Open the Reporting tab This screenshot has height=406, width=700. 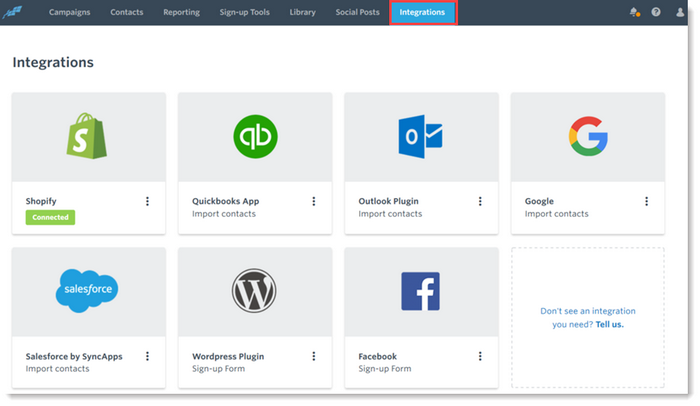[181, 12]
